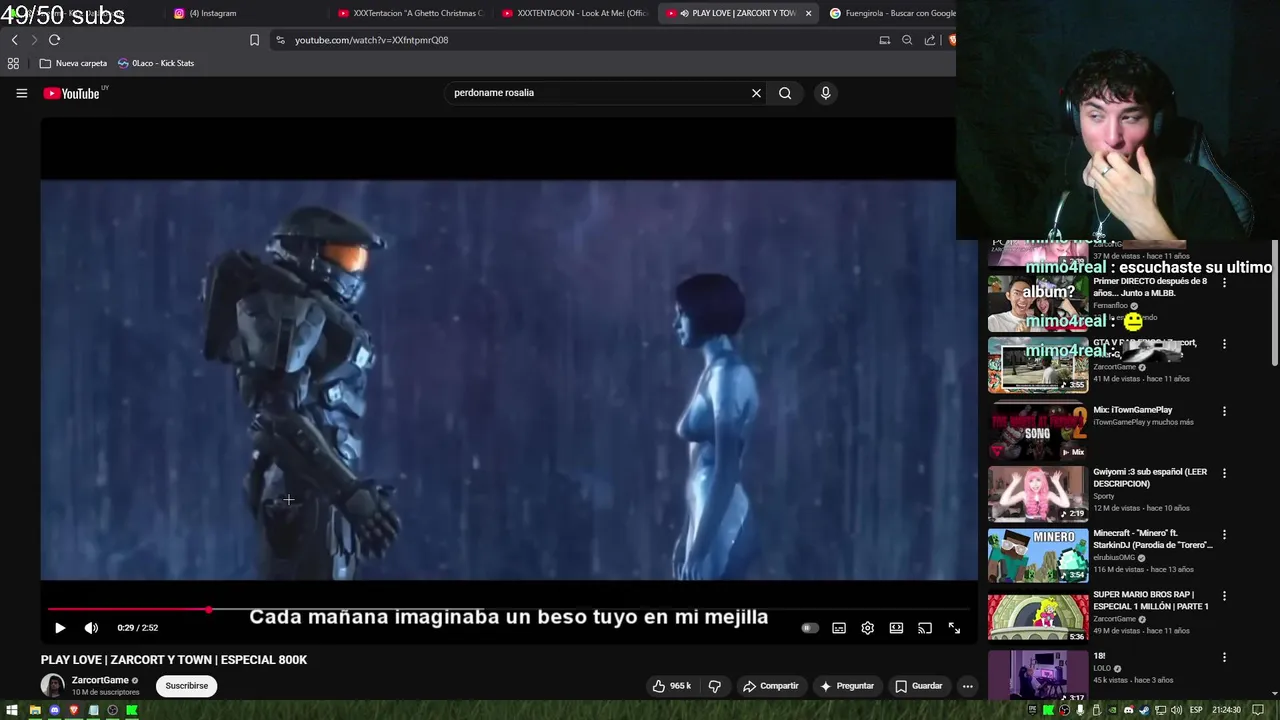Bookmark this page in the browser
This screenshot has height=720, width=1280.
(x=254, y=40)
